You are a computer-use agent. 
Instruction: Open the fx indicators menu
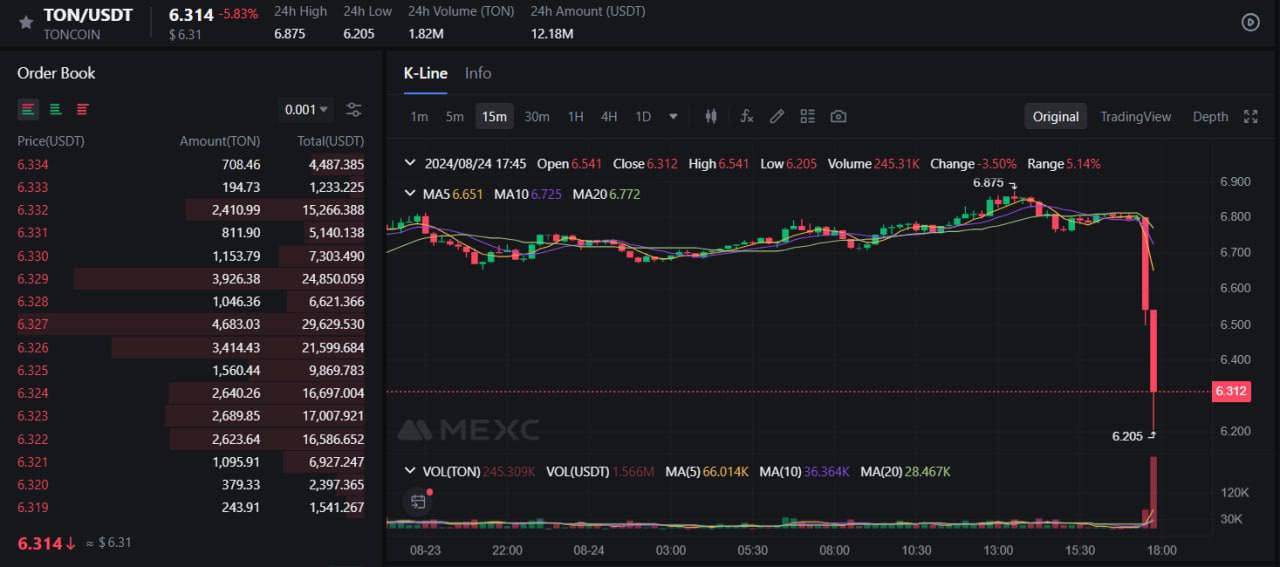[x=746, y=116]
